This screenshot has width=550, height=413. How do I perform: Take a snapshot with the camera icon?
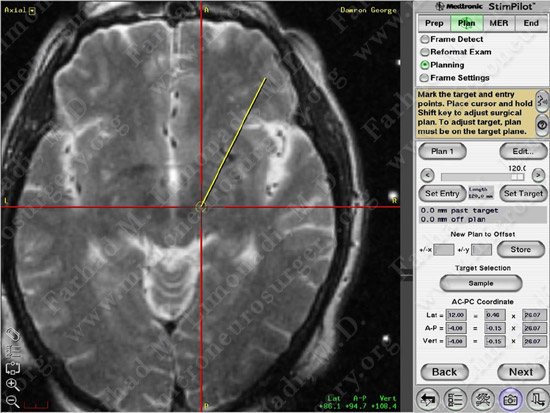[x=510, y=399]
